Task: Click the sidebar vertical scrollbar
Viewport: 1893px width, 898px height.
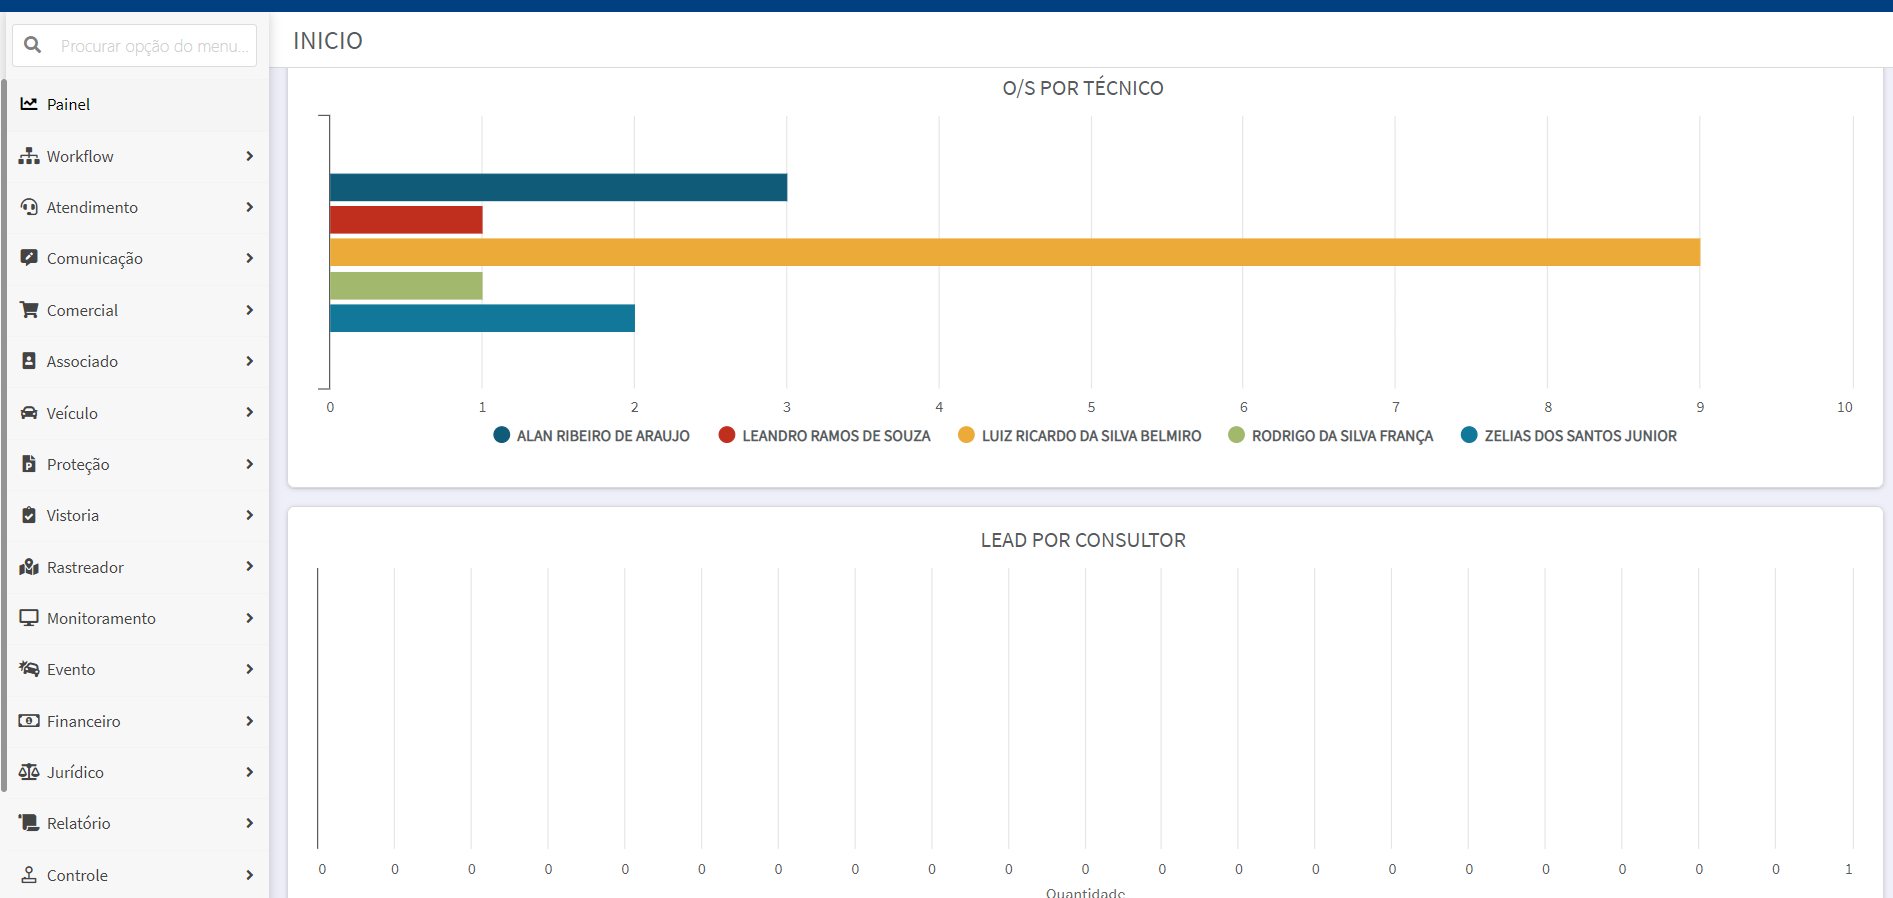Action: [x=4, y=435]
